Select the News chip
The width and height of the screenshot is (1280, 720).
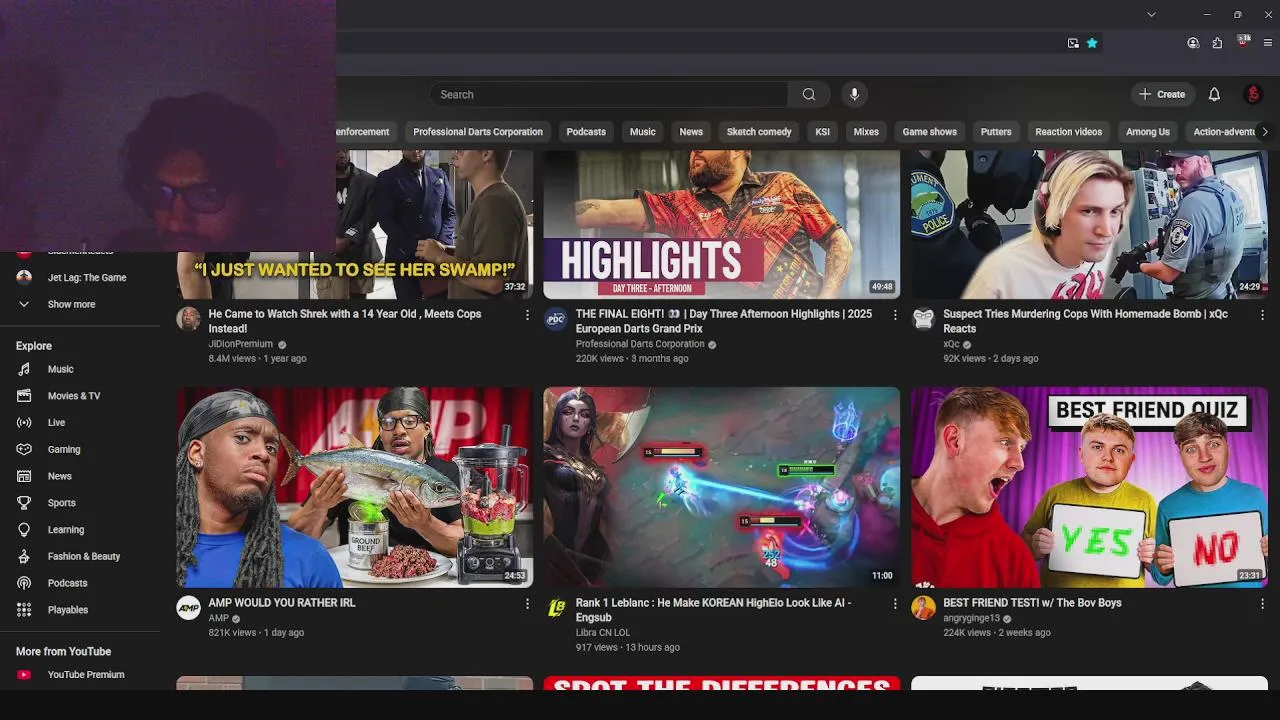click(x=691, y=132)
